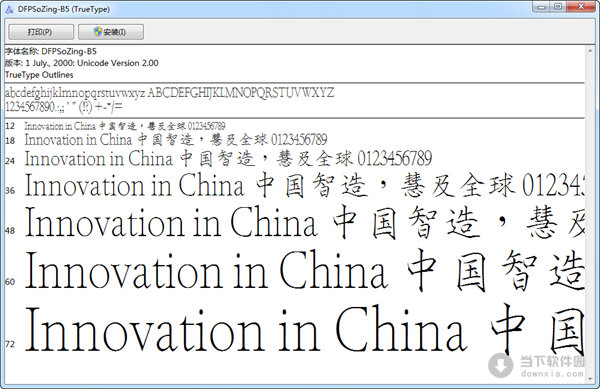Select the 24-point Innovation in China sample
This screenshot has width=600, height=389.
[x=228, y=158]
